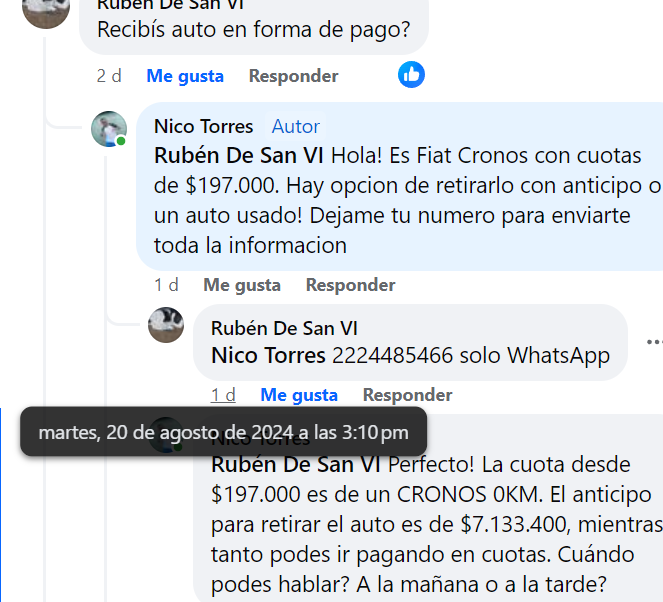Screen dimensions: 663x602
Task: Click Responder under 'Recibís auto en forma de pago?'
Action: (x=293, y=76)
